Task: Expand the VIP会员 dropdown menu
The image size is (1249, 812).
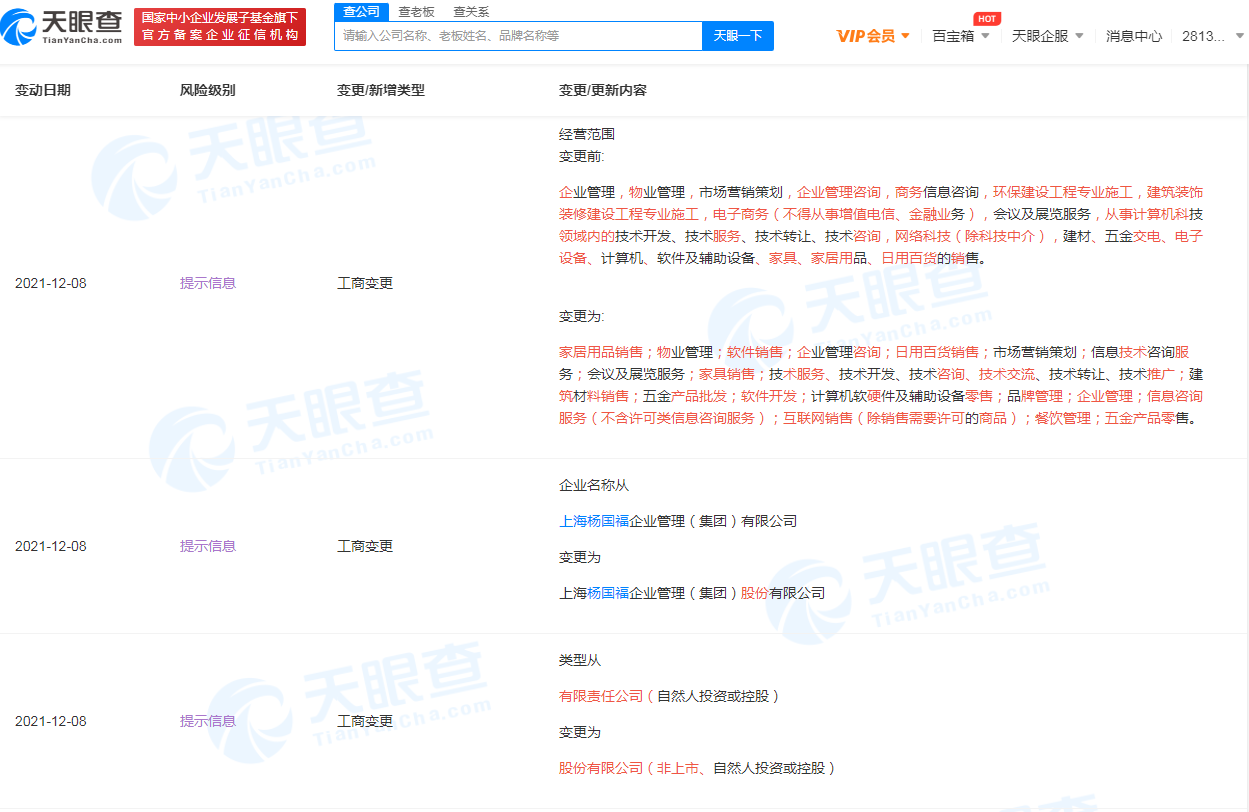Action: 873,36
